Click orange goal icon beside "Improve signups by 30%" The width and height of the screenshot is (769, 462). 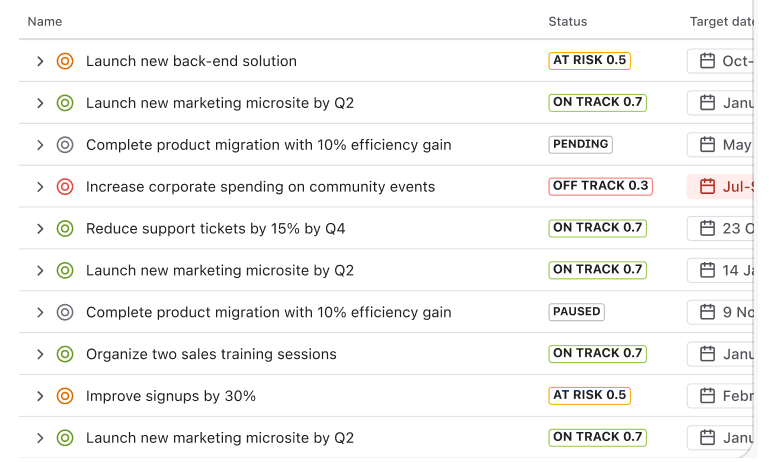click(x=65, y=396)
